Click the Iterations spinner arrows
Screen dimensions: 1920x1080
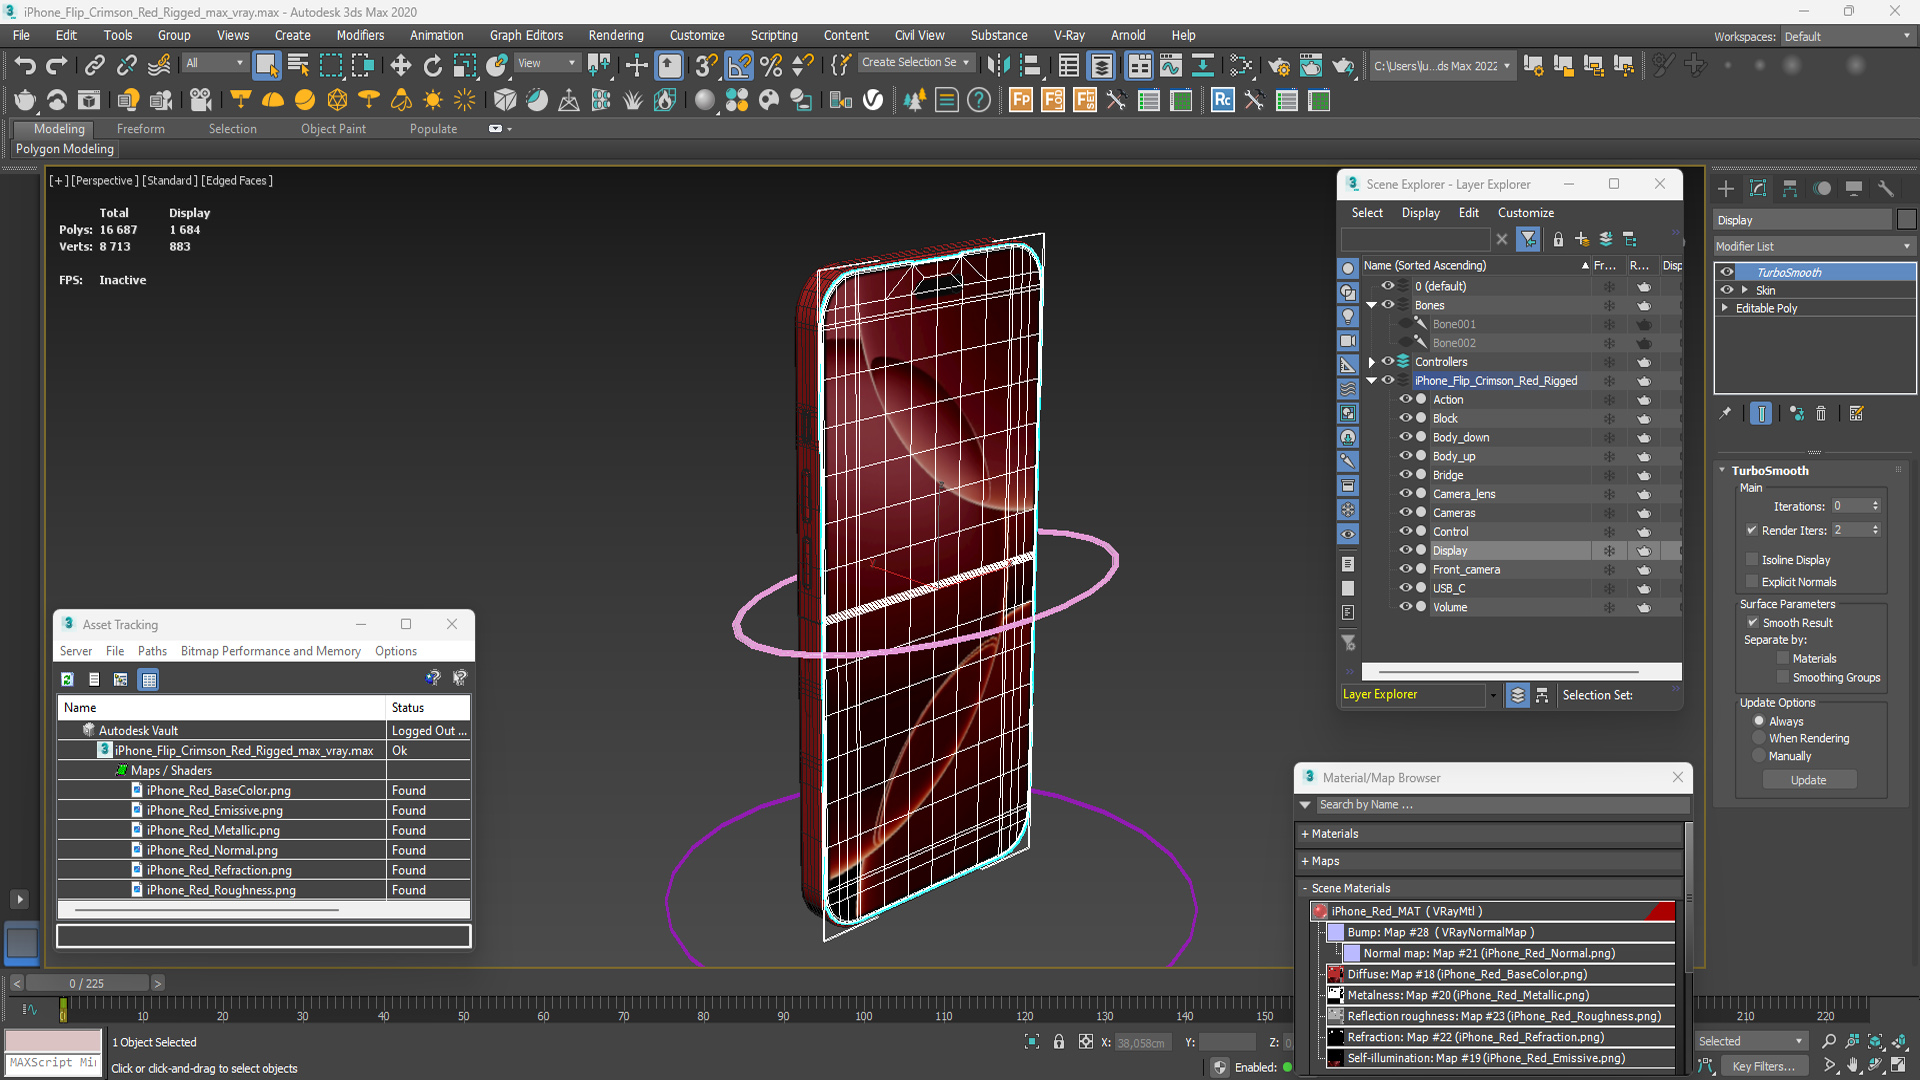pyautogui.click(x=1875, y=506)
